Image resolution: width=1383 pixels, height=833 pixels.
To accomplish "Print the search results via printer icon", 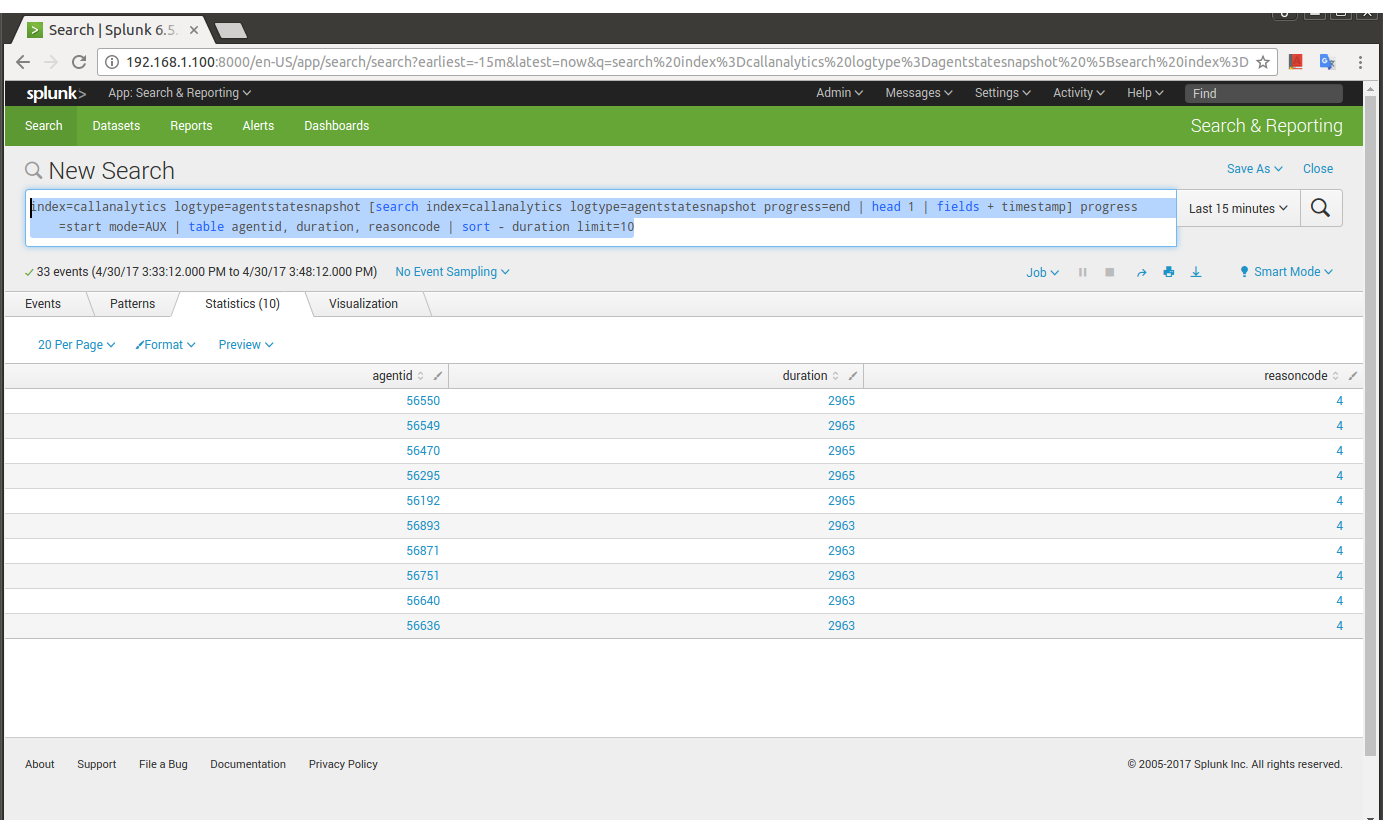I will tap(1168, 272).
